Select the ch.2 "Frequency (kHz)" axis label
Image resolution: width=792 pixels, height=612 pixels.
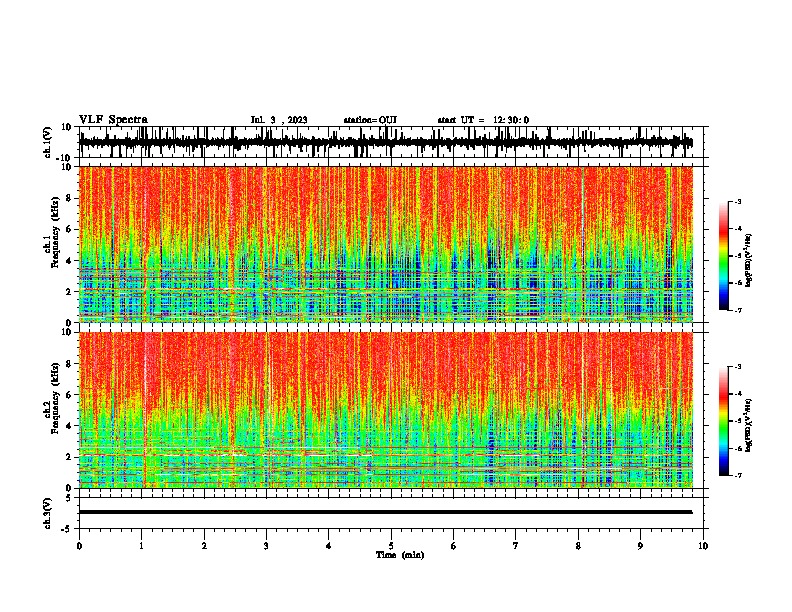[56, 398]
